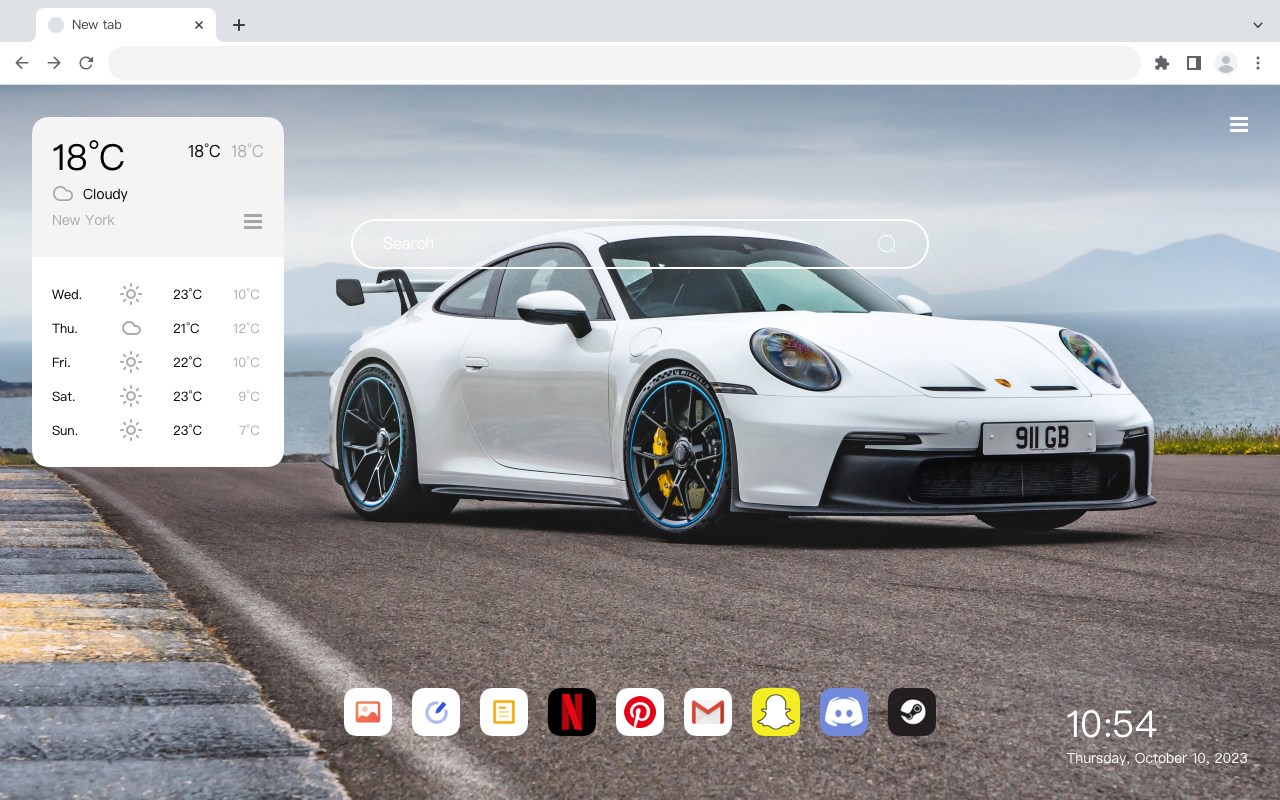Click the Saturday sunny forecast icon

click(131, 396)
